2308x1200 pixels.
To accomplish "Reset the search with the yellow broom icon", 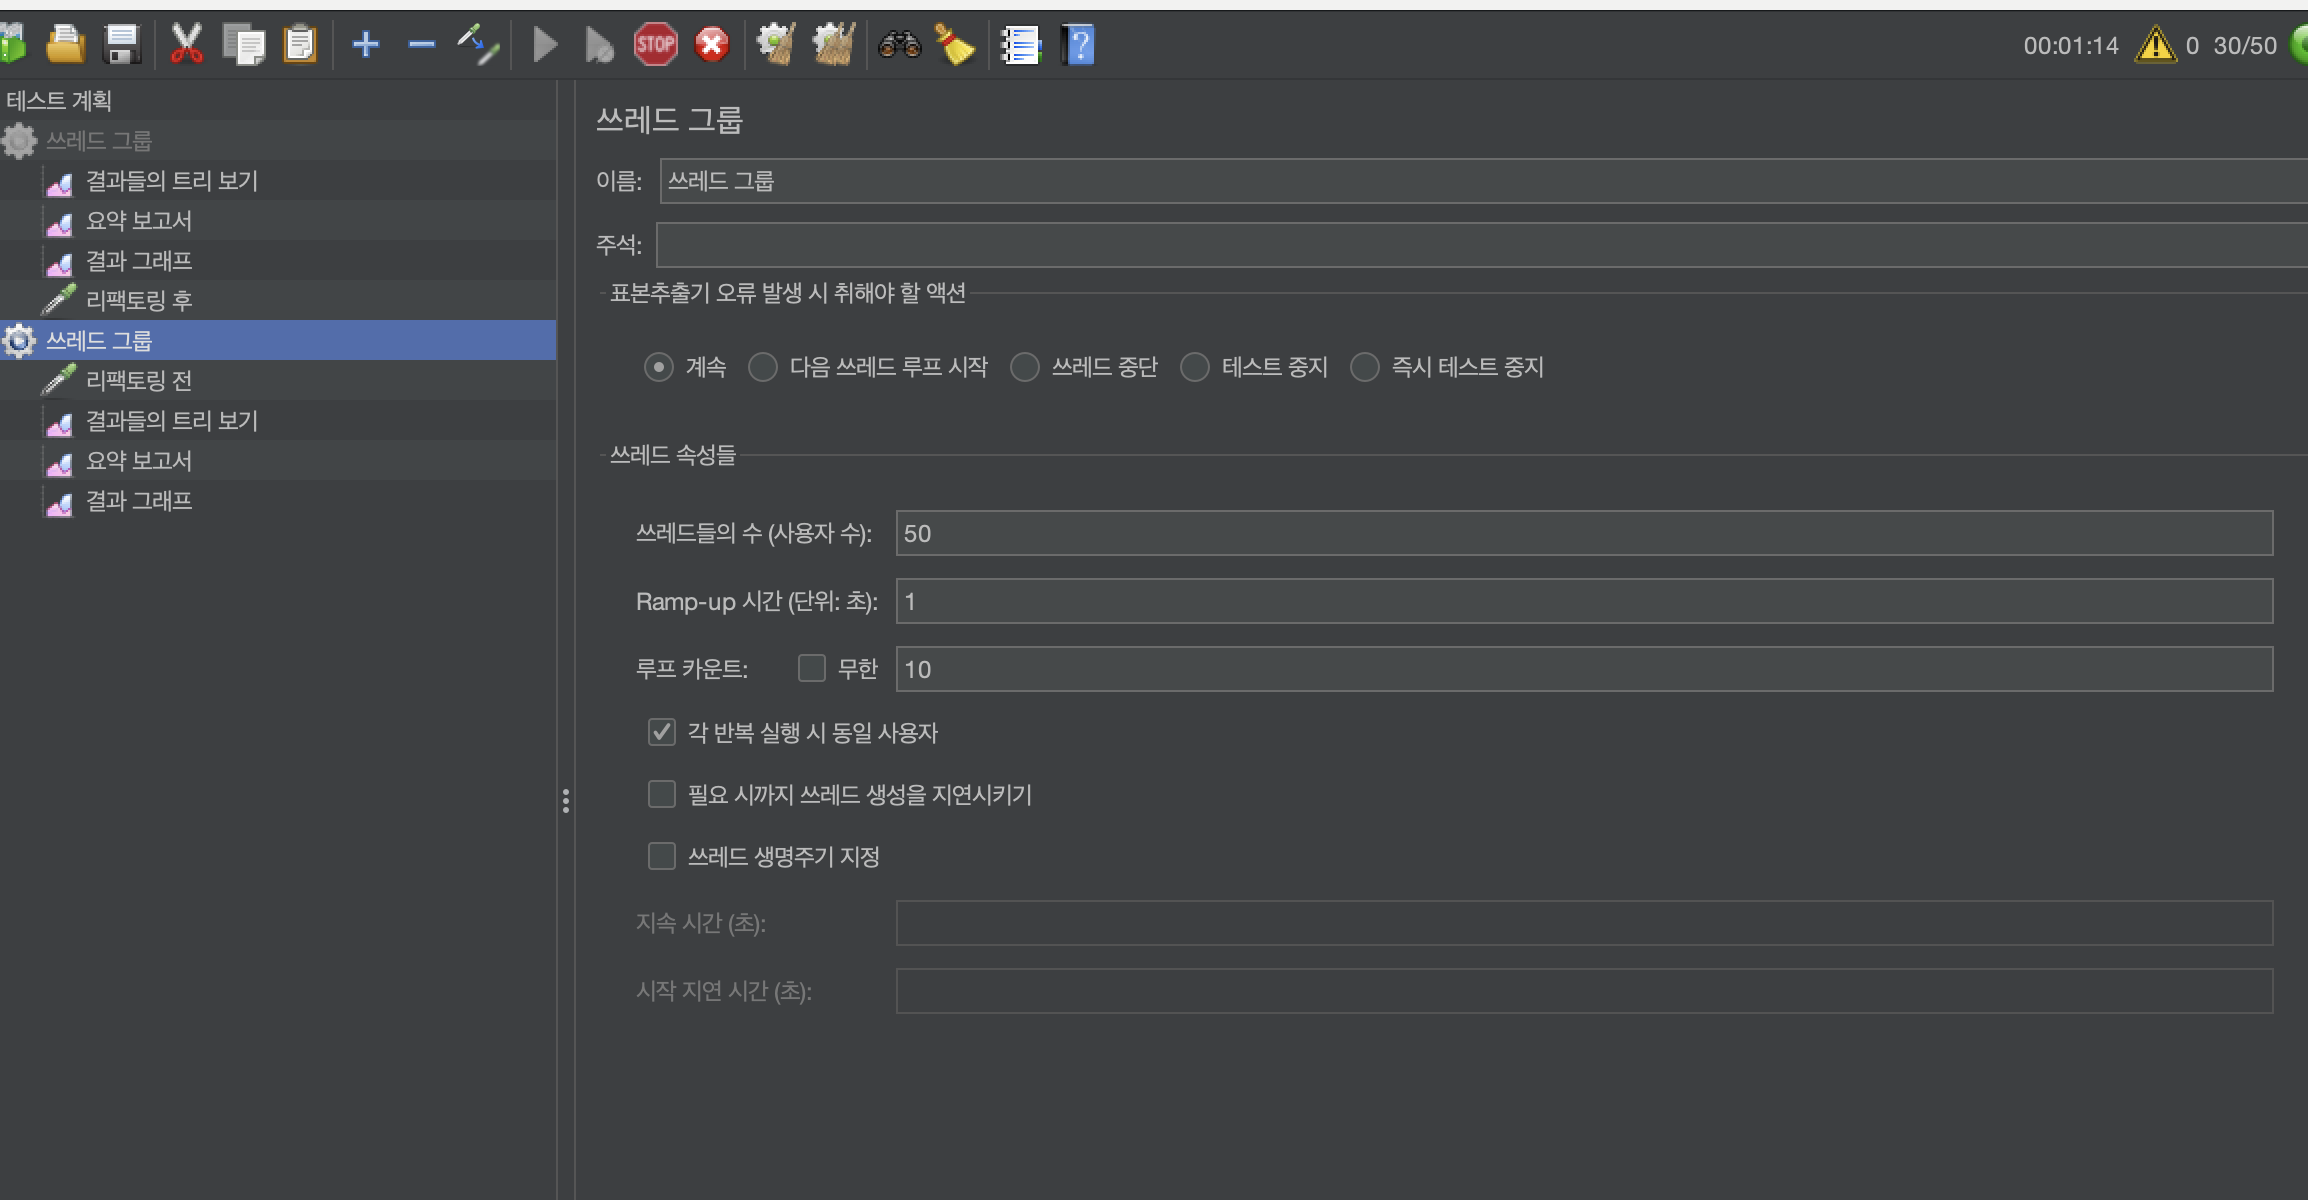I will [x=955, y=45].
